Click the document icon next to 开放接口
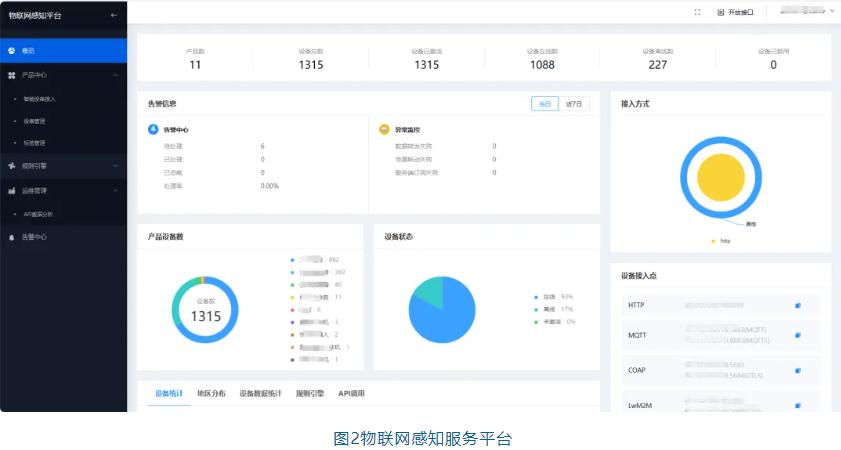This screenshot has height=450, width=841. click(721, 12)
